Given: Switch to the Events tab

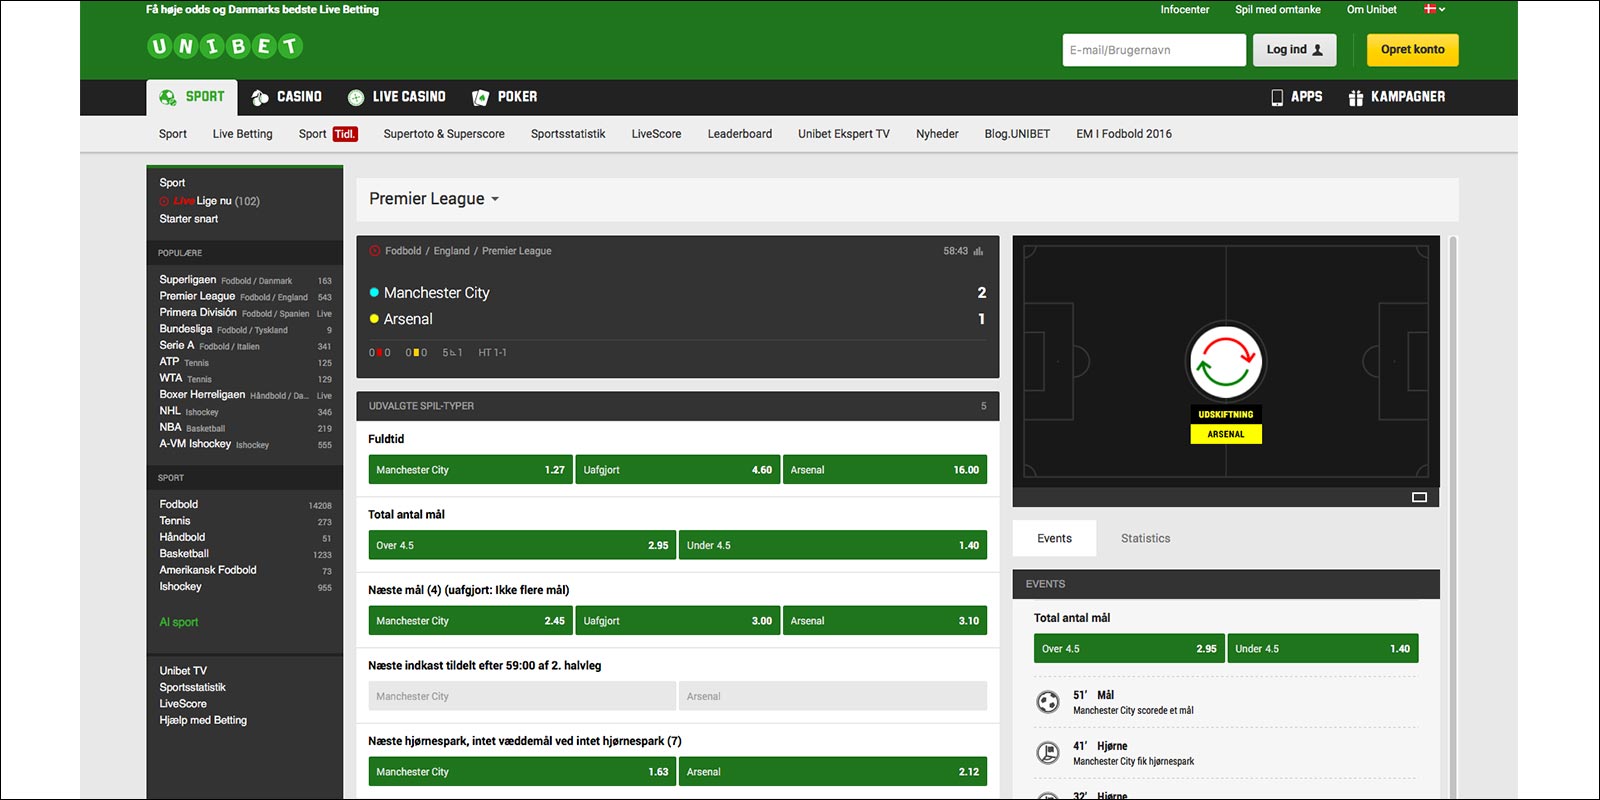Looking at the screenshot, I should click(1054, 538).
